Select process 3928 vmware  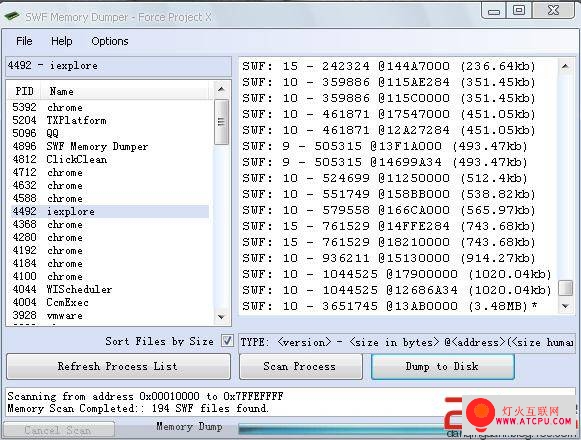pos(109,315)
